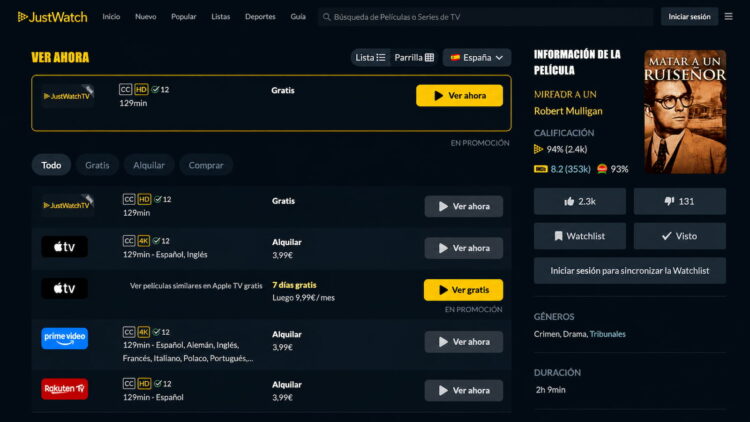Add movie to Watchlist

(x=580, y=236)
